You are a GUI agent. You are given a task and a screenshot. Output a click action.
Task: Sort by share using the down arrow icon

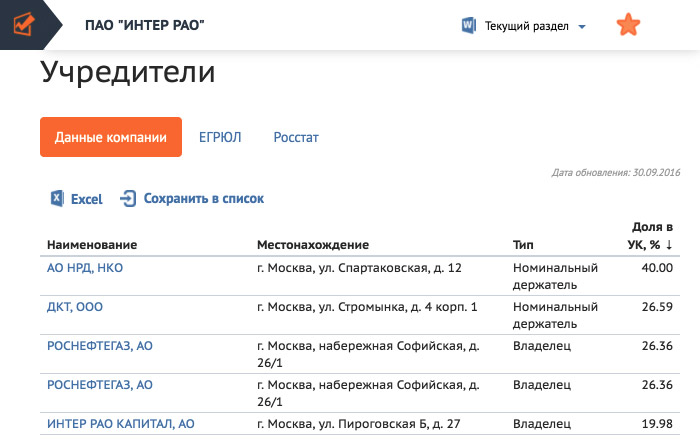(x=669, y=245)
